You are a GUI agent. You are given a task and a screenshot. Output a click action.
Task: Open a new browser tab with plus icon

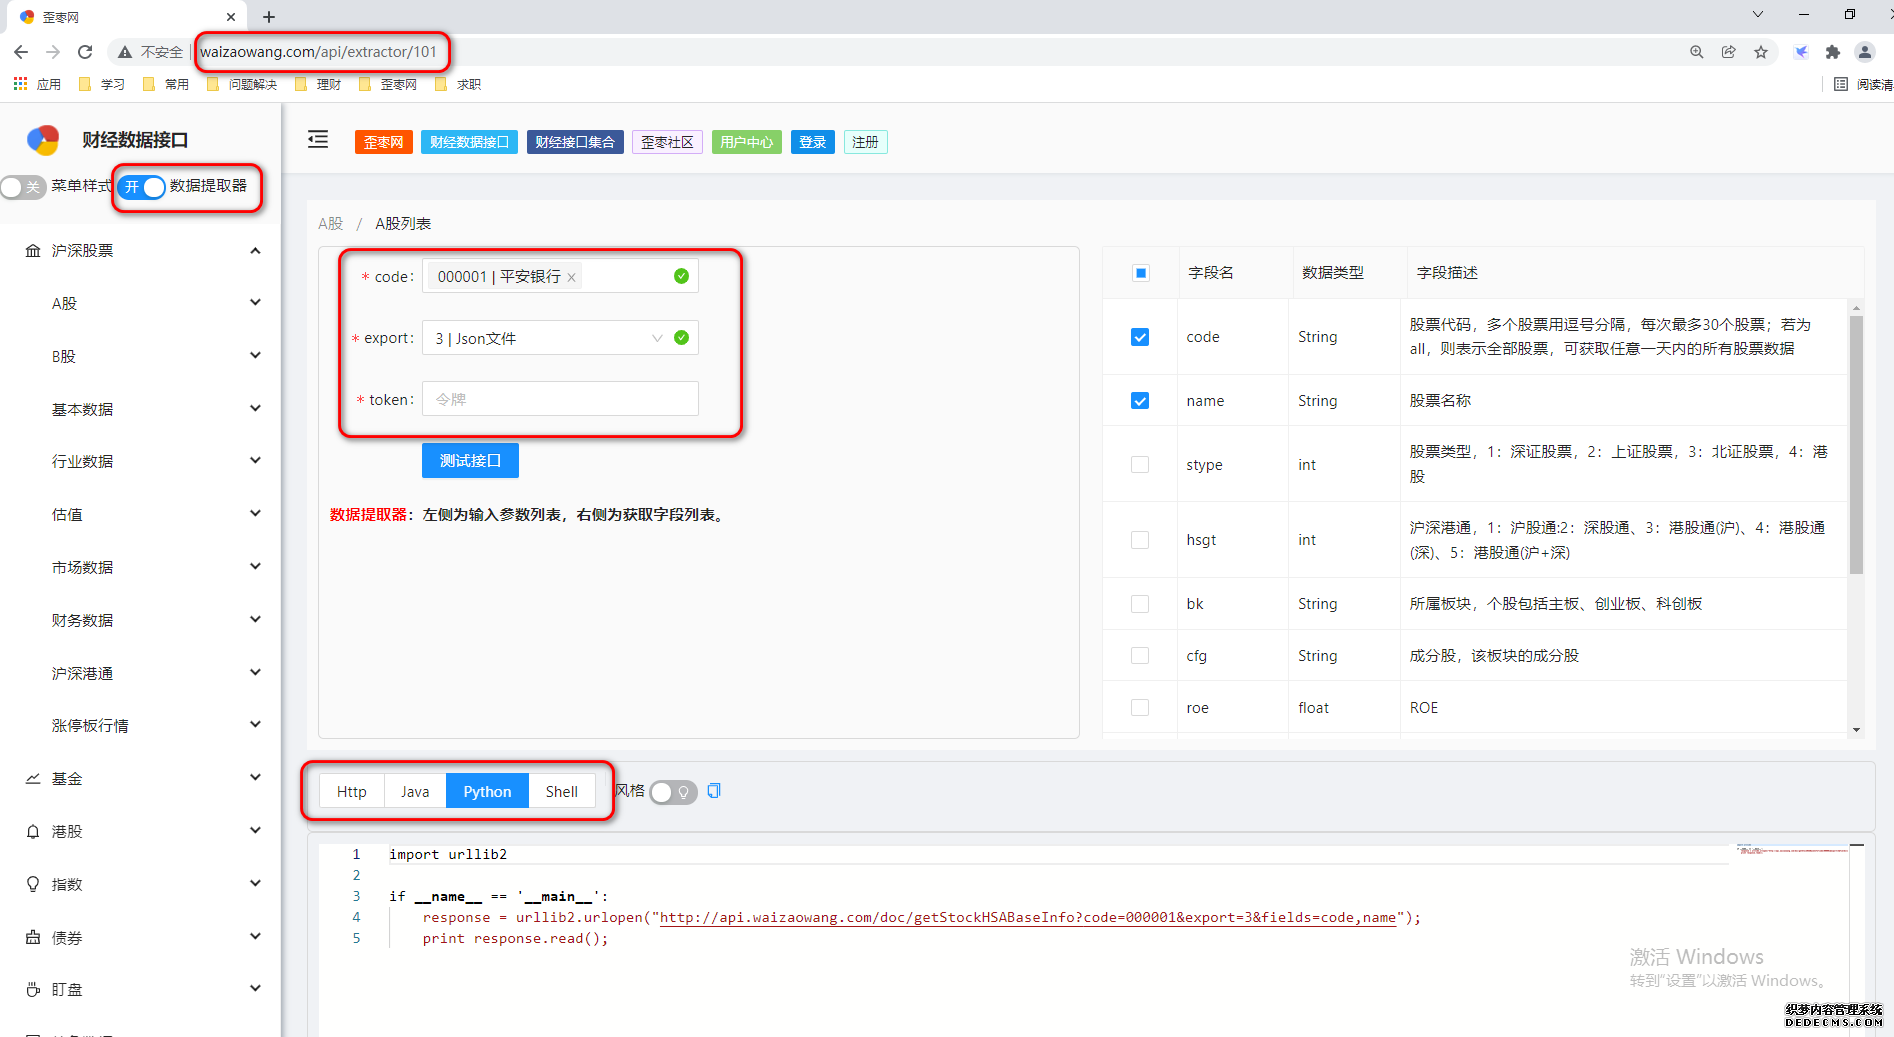click(x=269, y=17)
